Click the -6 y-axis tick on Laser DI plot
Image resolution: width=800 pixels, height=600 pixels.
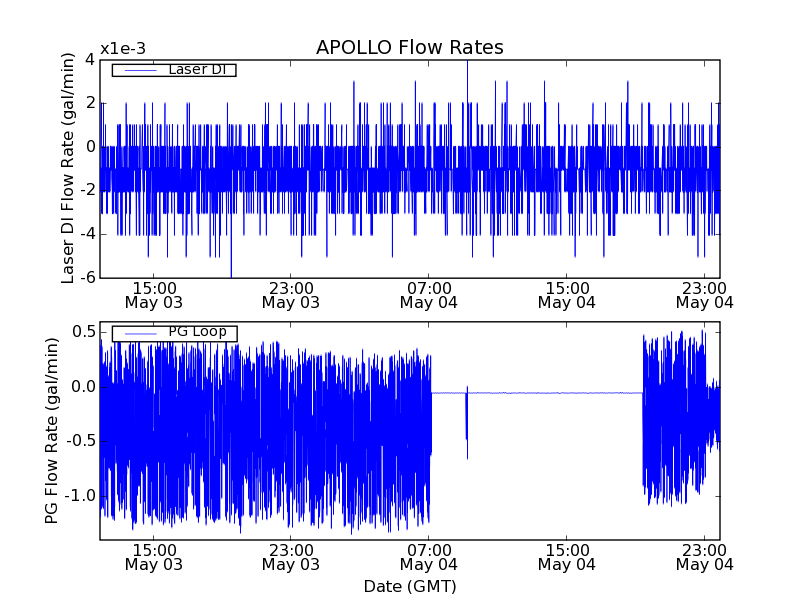click(88, 277)
